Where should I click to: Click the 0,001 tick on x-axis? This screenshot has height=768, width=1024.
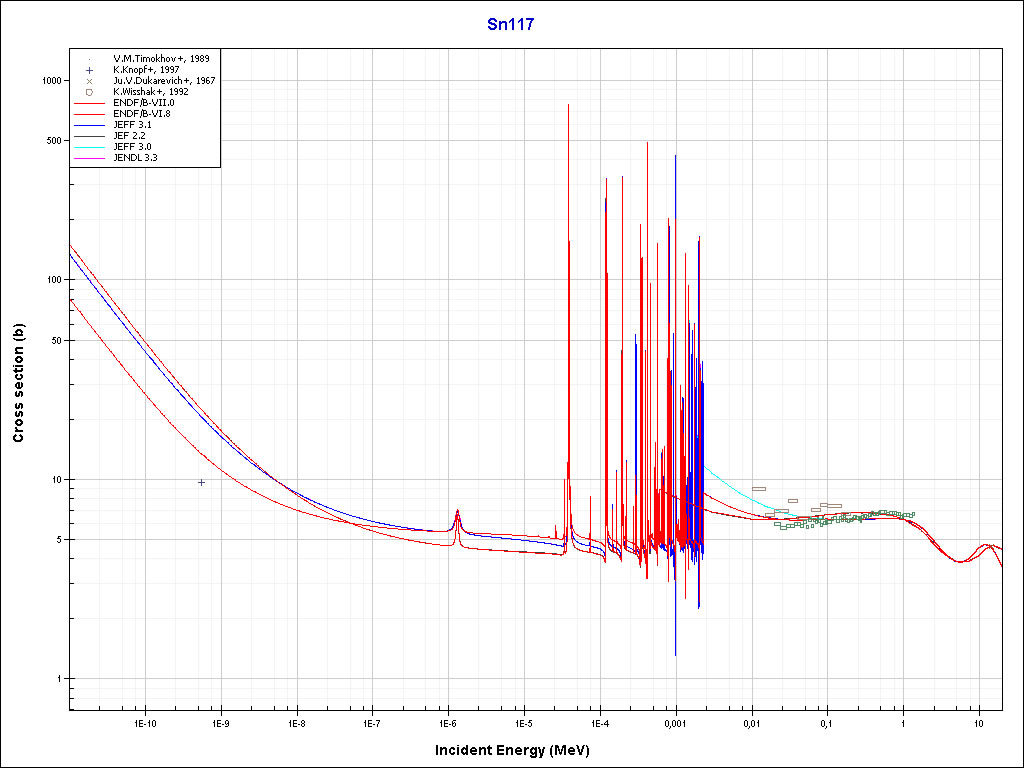675,722
